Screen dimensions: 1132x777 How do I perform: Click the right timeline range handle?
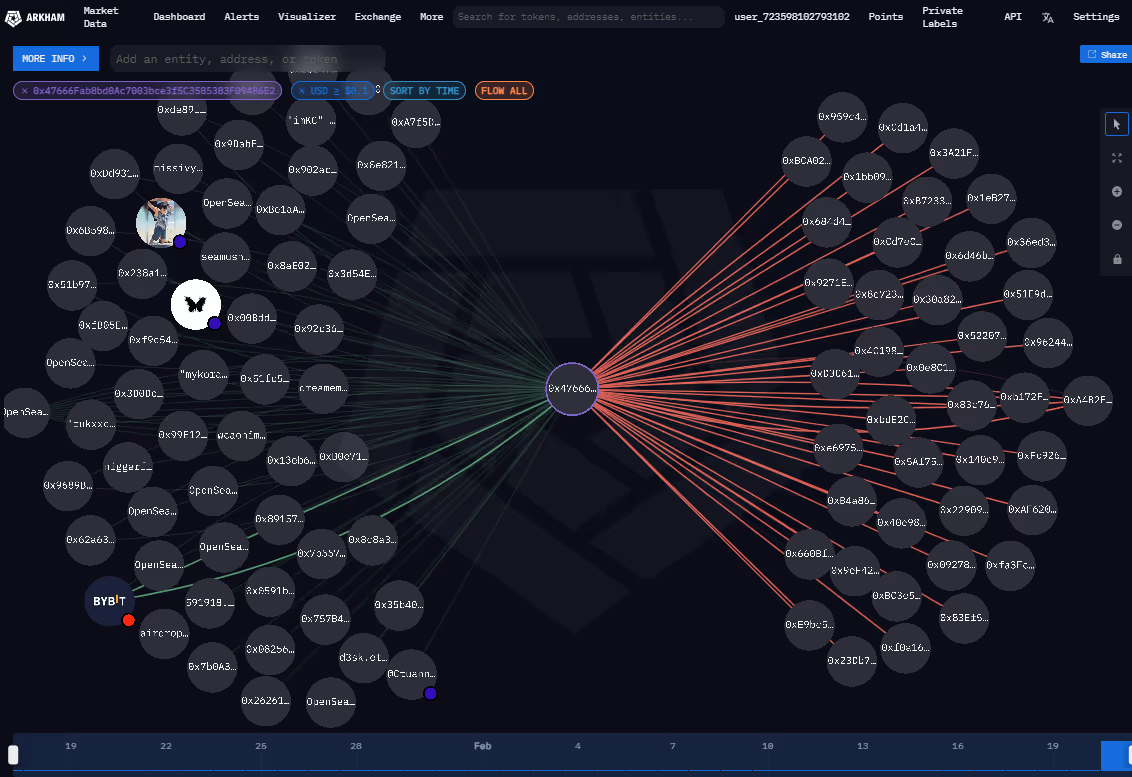(1128, 755)
